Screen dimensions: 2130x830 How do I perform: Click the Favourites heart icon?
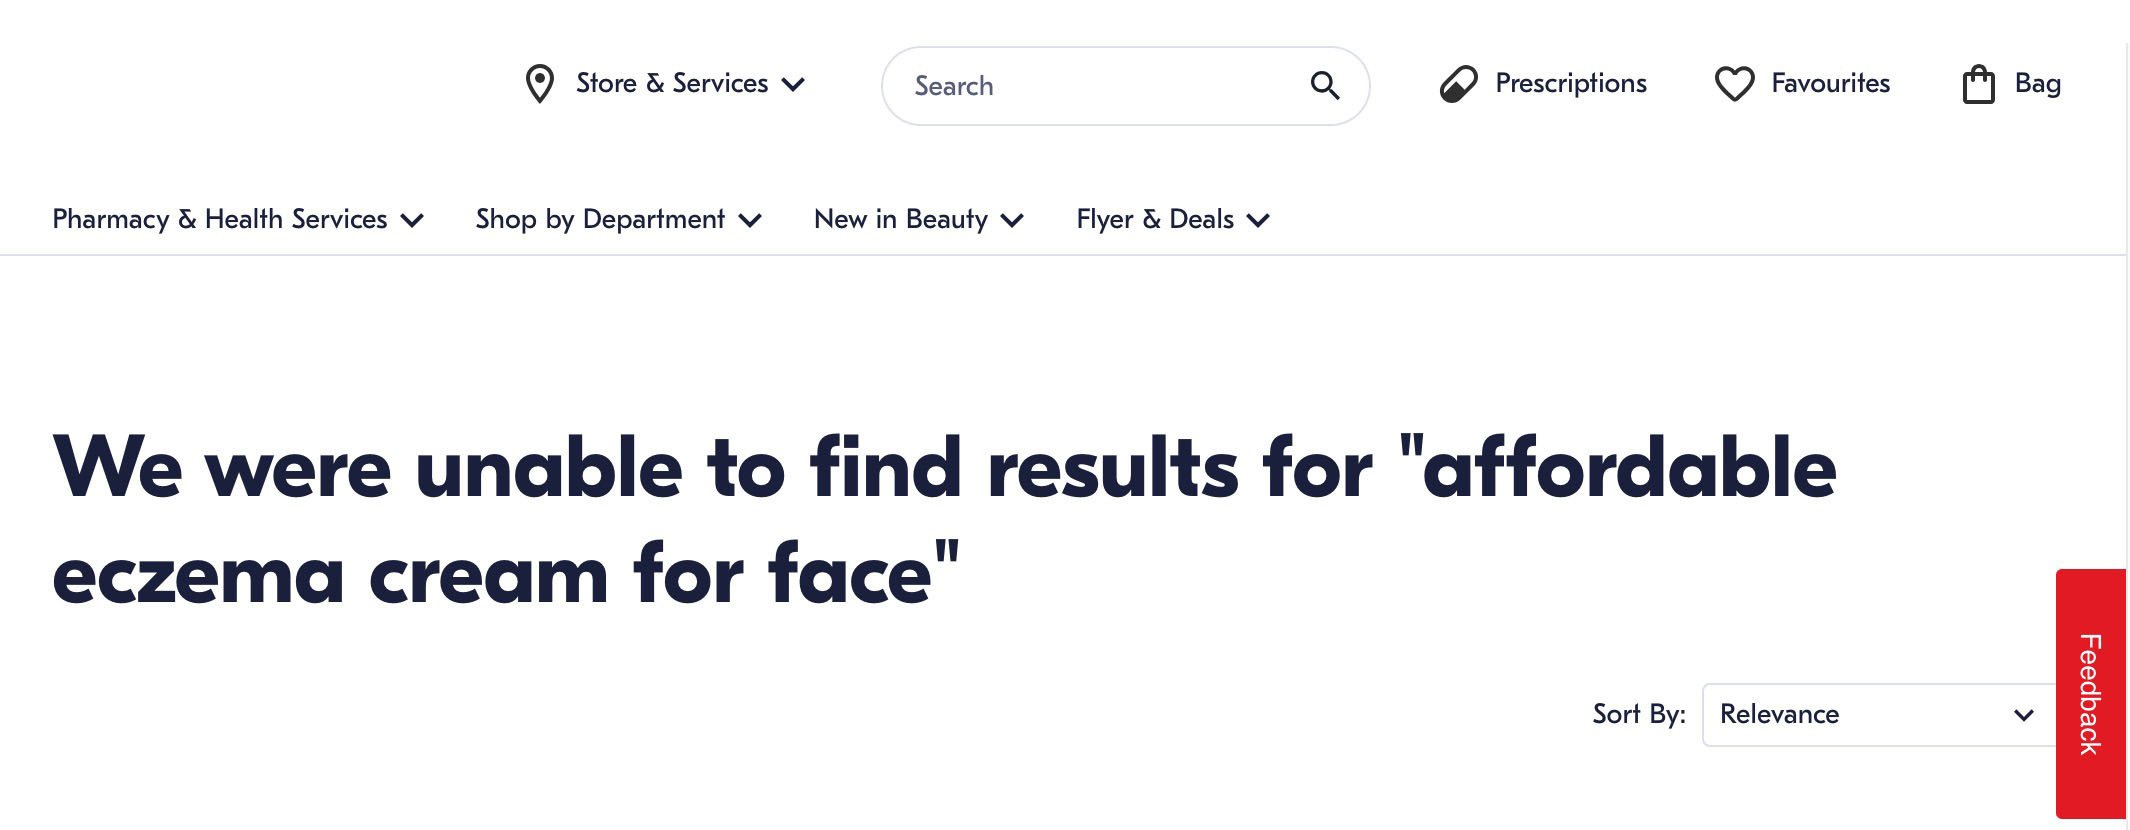1734,84
